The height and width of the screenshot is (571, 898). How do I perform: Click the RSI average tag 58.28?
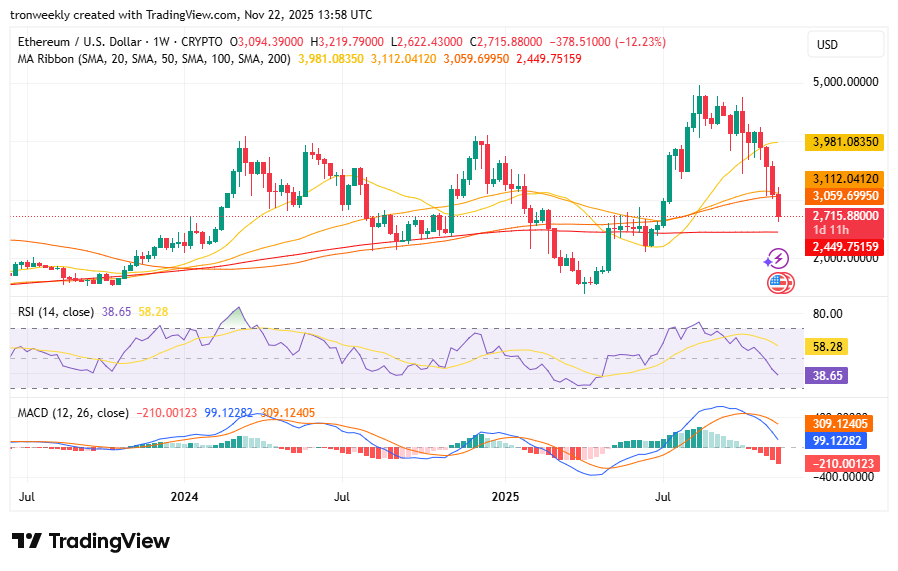tap(826, 346)
